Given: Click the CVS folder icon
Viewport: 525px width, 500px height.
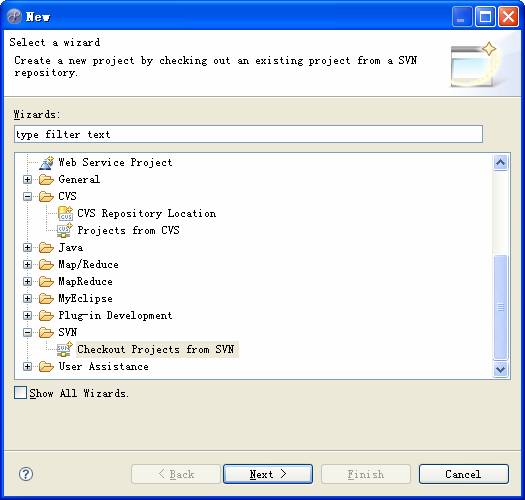Looking at the screenshot, I should pyautogui.click(x=46, y=197).
